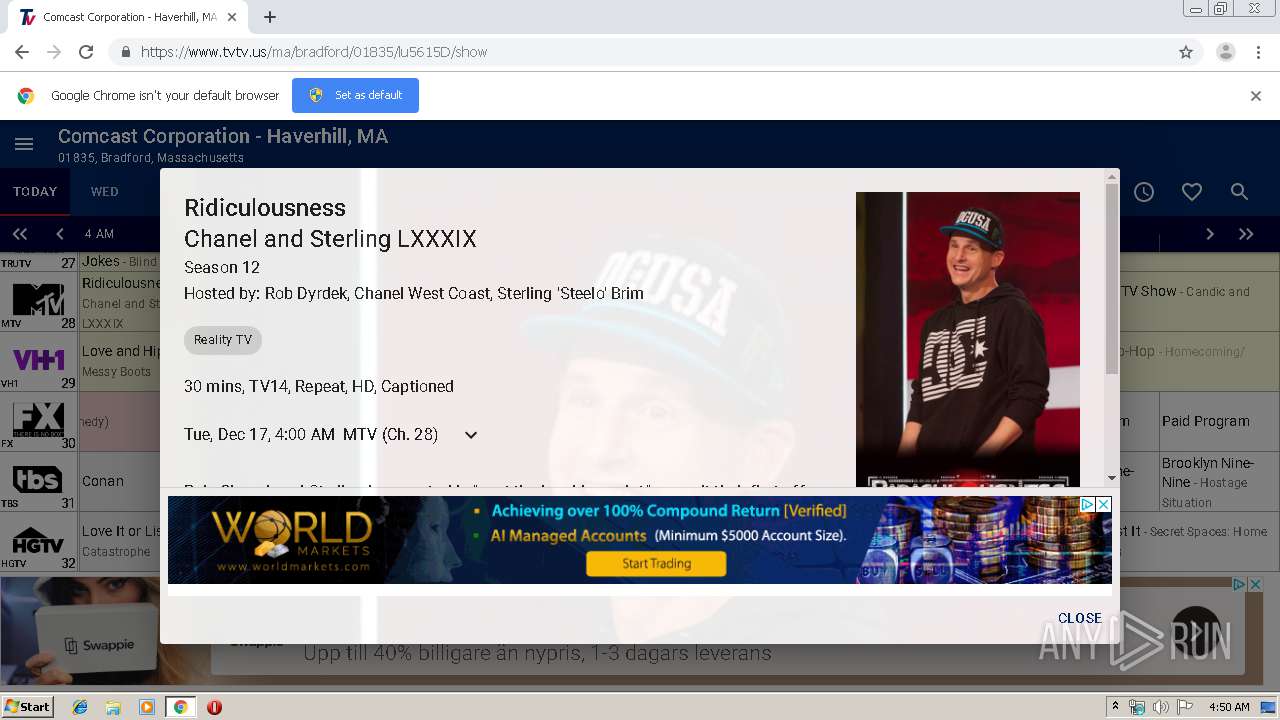The image size is (1280, 720).
Task: Click the address bar URL
Action: pyautogui.click(x=314, y=52)
